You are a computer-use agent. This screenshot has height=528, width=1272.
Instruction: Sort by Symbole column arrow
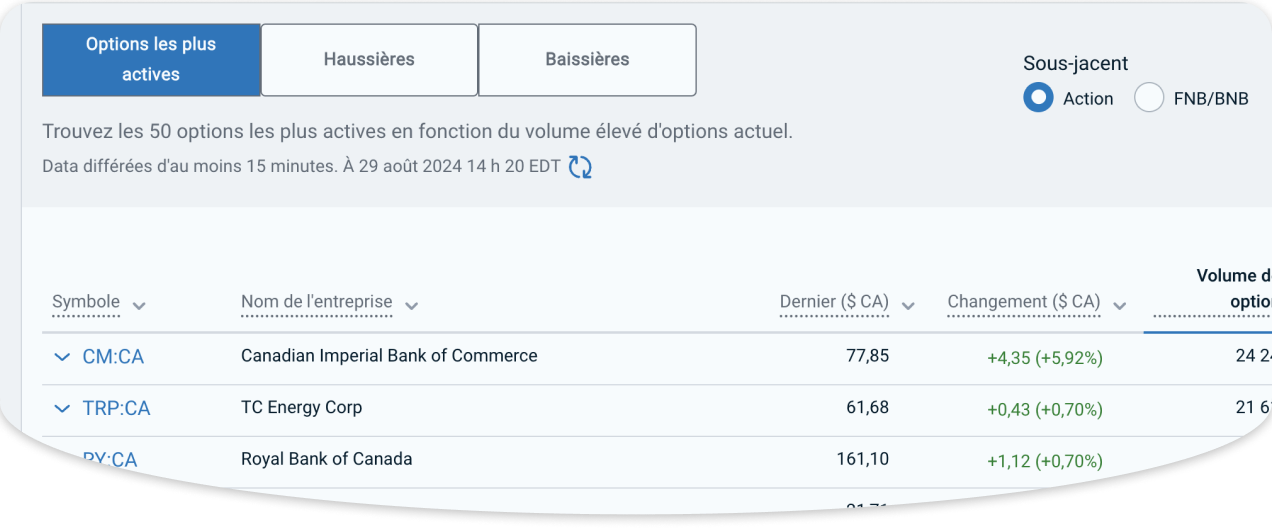click(139, 306)
